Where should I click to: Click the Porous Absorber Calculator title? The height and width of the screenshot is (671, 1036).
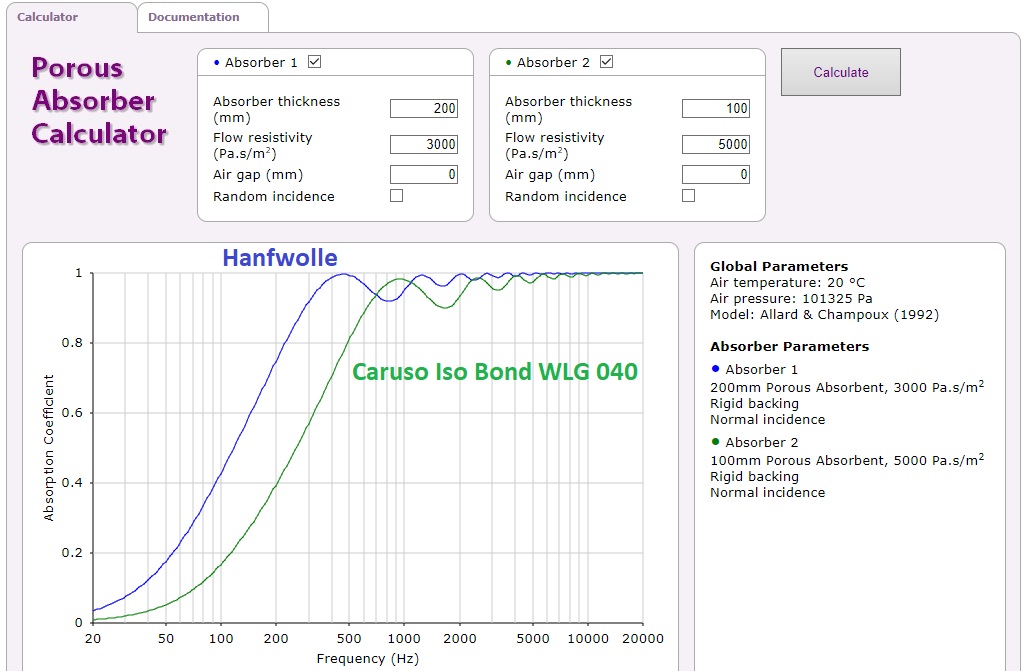99,101
